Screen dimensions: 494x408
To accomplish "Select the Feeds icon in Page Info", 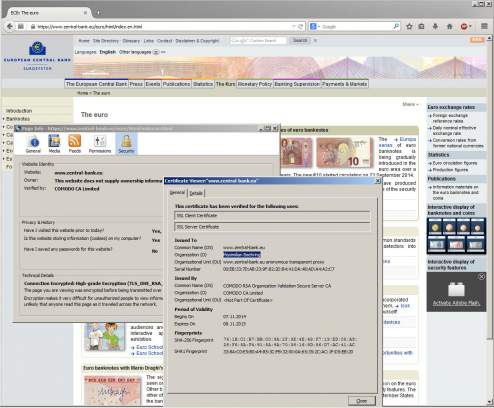I will 75,144.
